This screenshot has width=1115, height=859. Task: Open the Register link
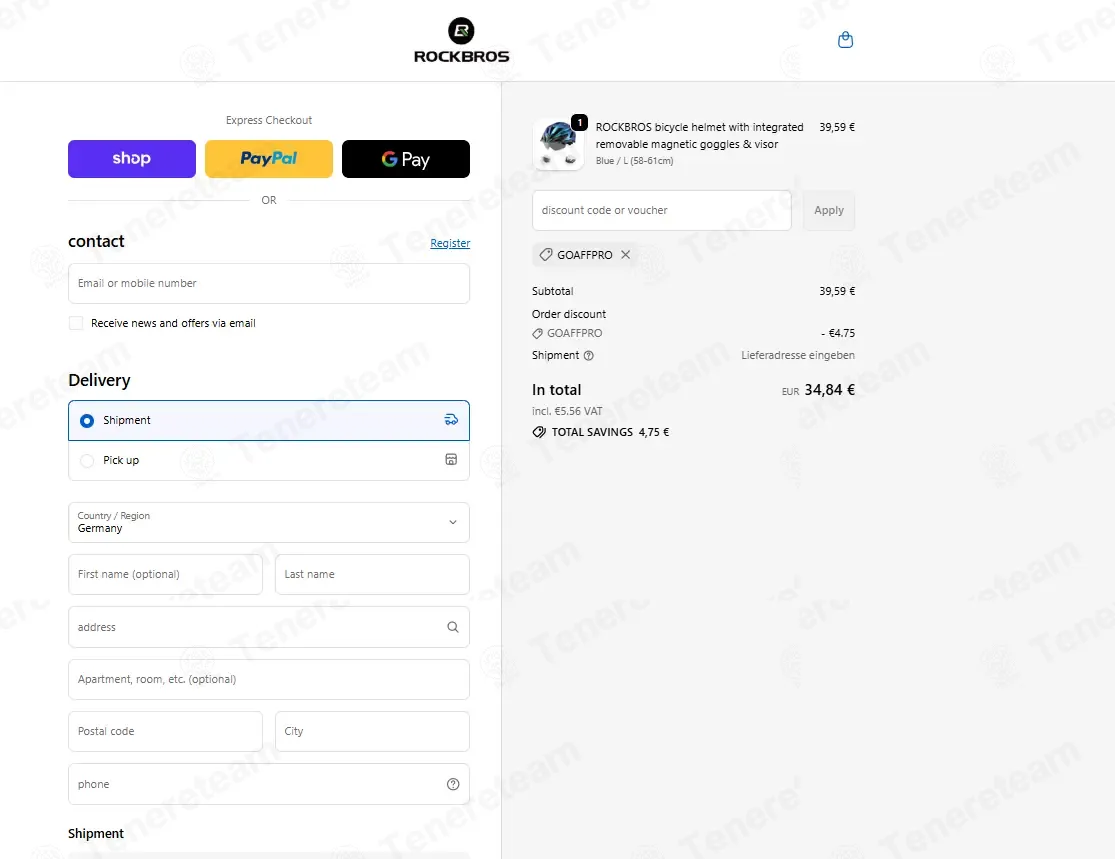tap(450, 243)
